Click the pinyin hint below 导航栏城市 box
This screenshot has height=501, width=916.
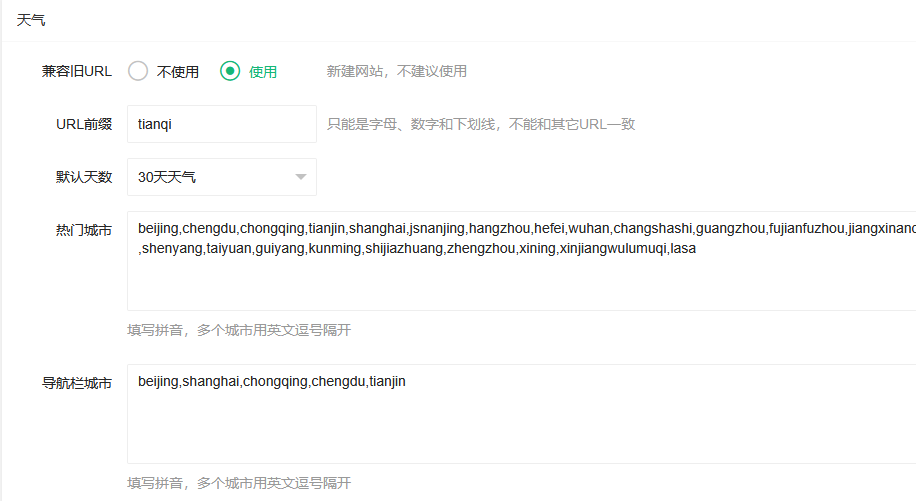click(238, 483)
